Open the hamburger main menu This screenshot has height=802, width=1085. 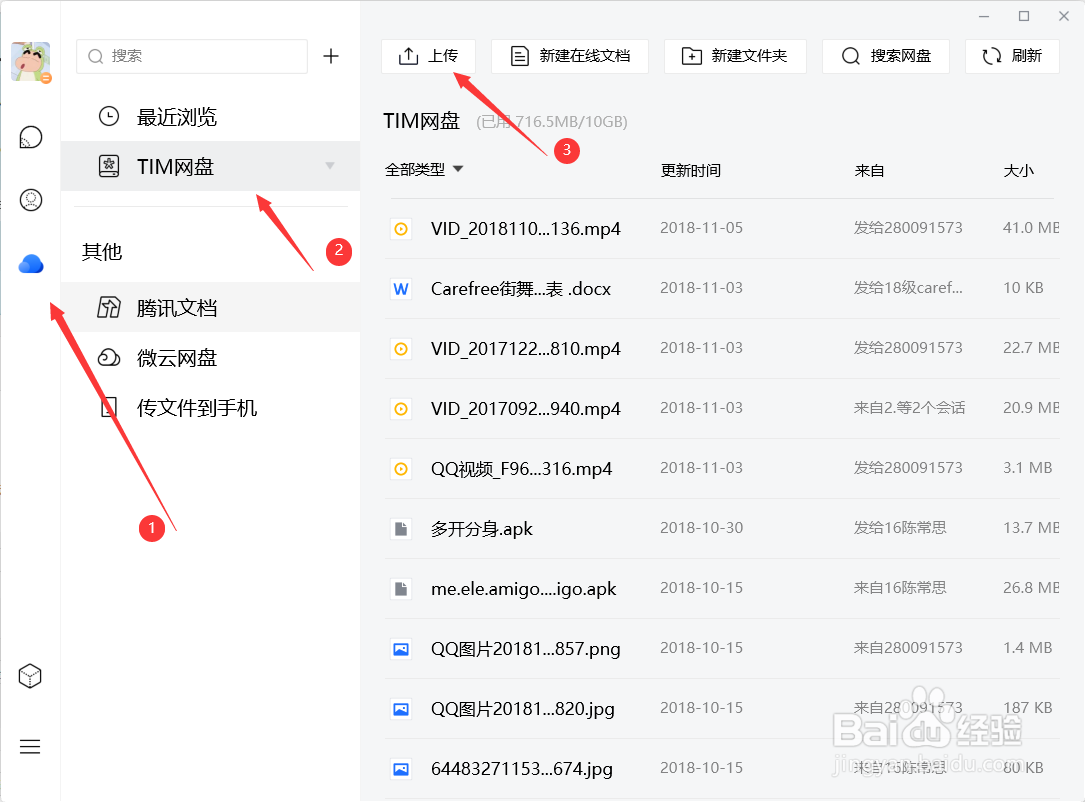tap(30, 747)
